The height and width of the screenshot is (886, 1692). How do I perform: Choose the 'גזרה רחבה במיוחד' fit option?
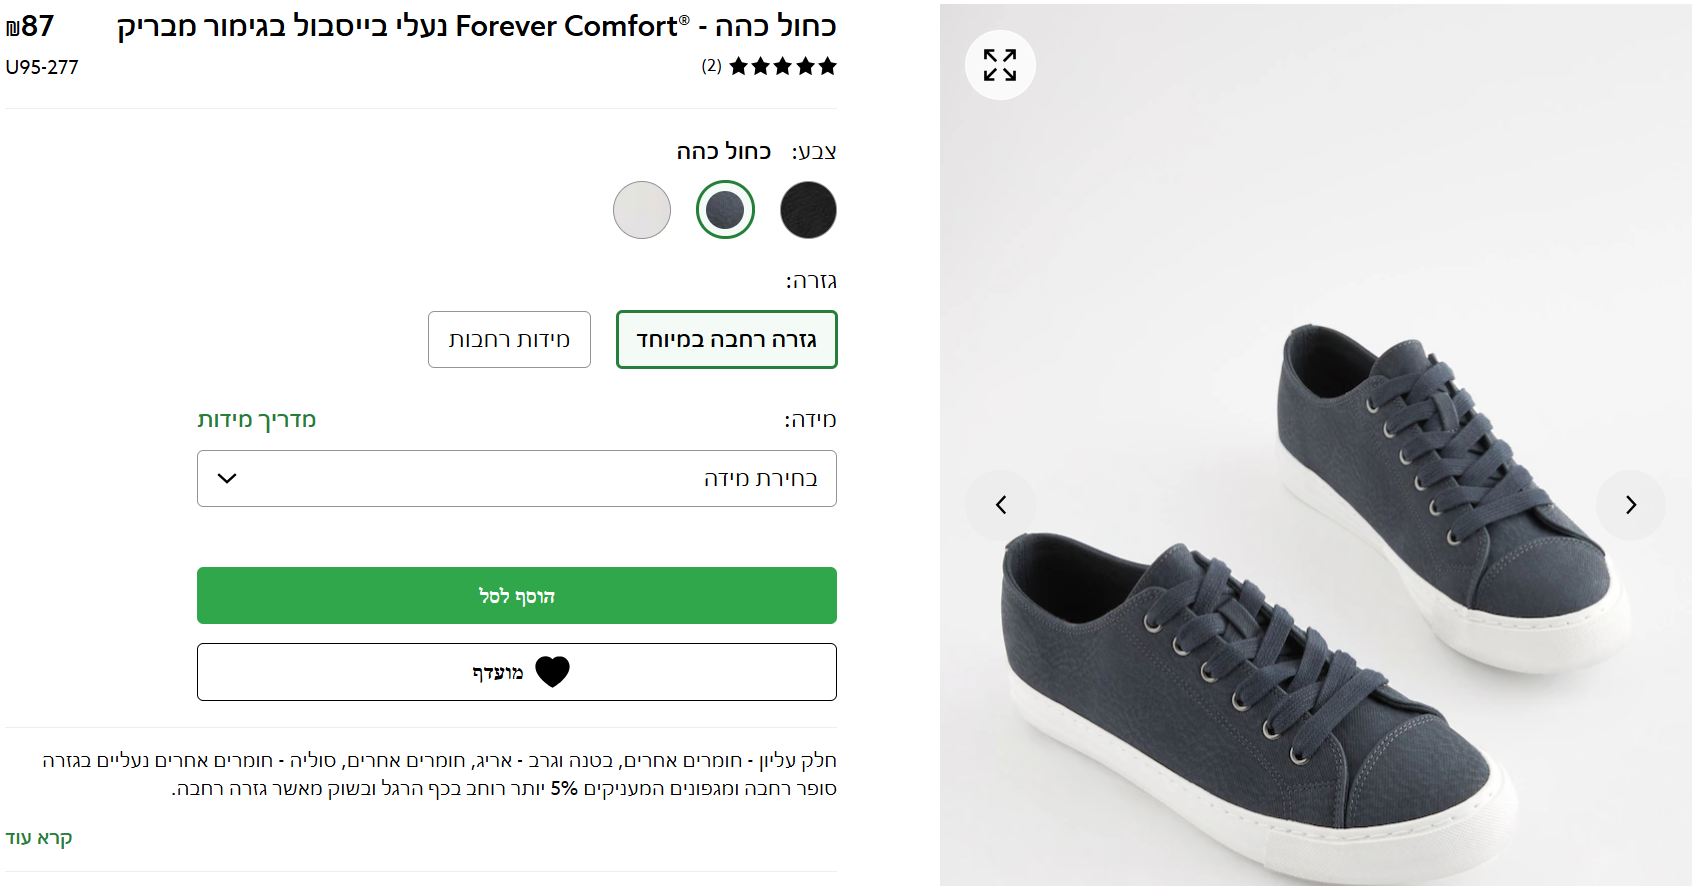pyautogui.click(x=727, y=340)
